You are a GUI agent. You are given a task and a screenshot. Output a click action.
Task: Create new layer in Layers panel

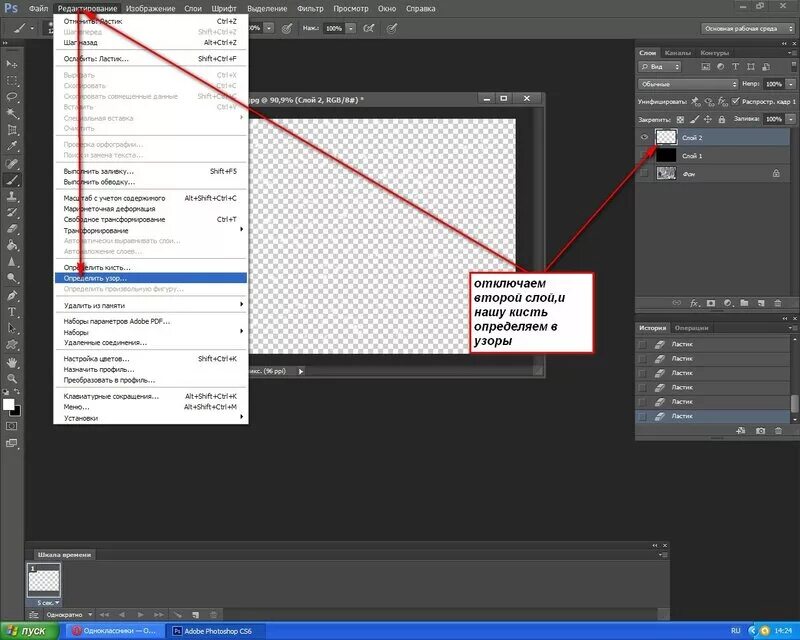coord(761,303)
